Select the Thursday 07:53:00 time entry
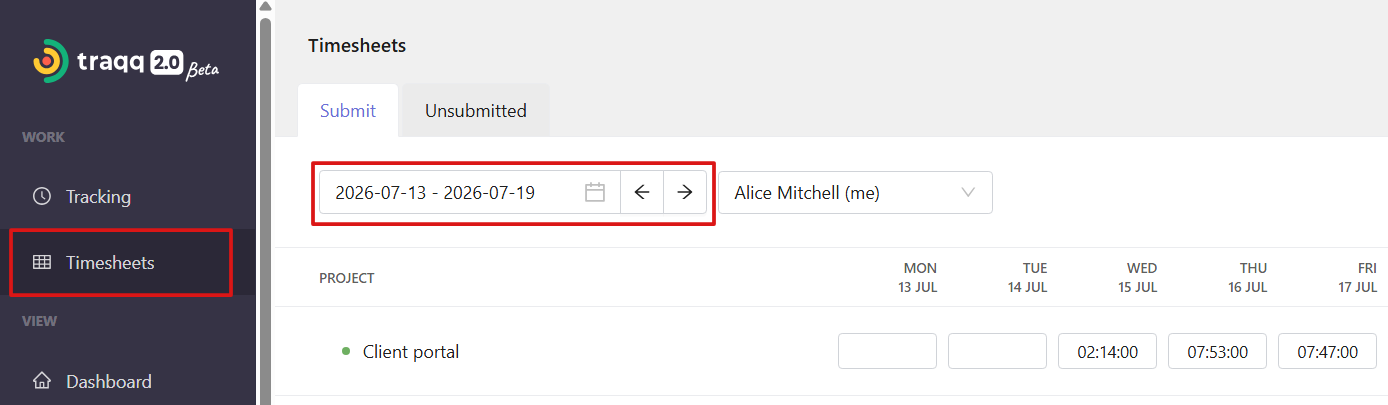This screenshot has width=1388, height=405. [x=1217, y=351]
